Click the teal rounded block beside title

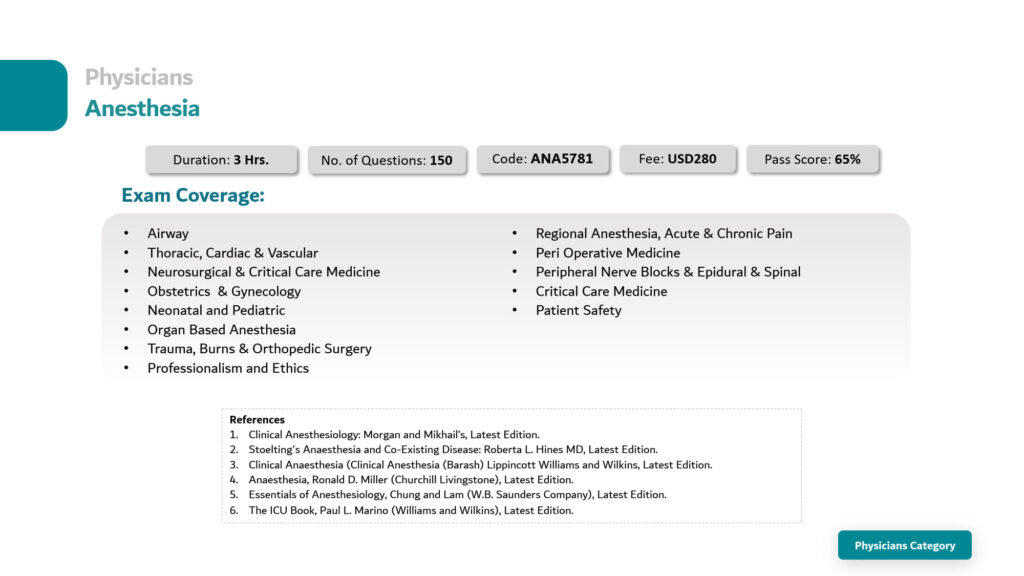(33, 95)
